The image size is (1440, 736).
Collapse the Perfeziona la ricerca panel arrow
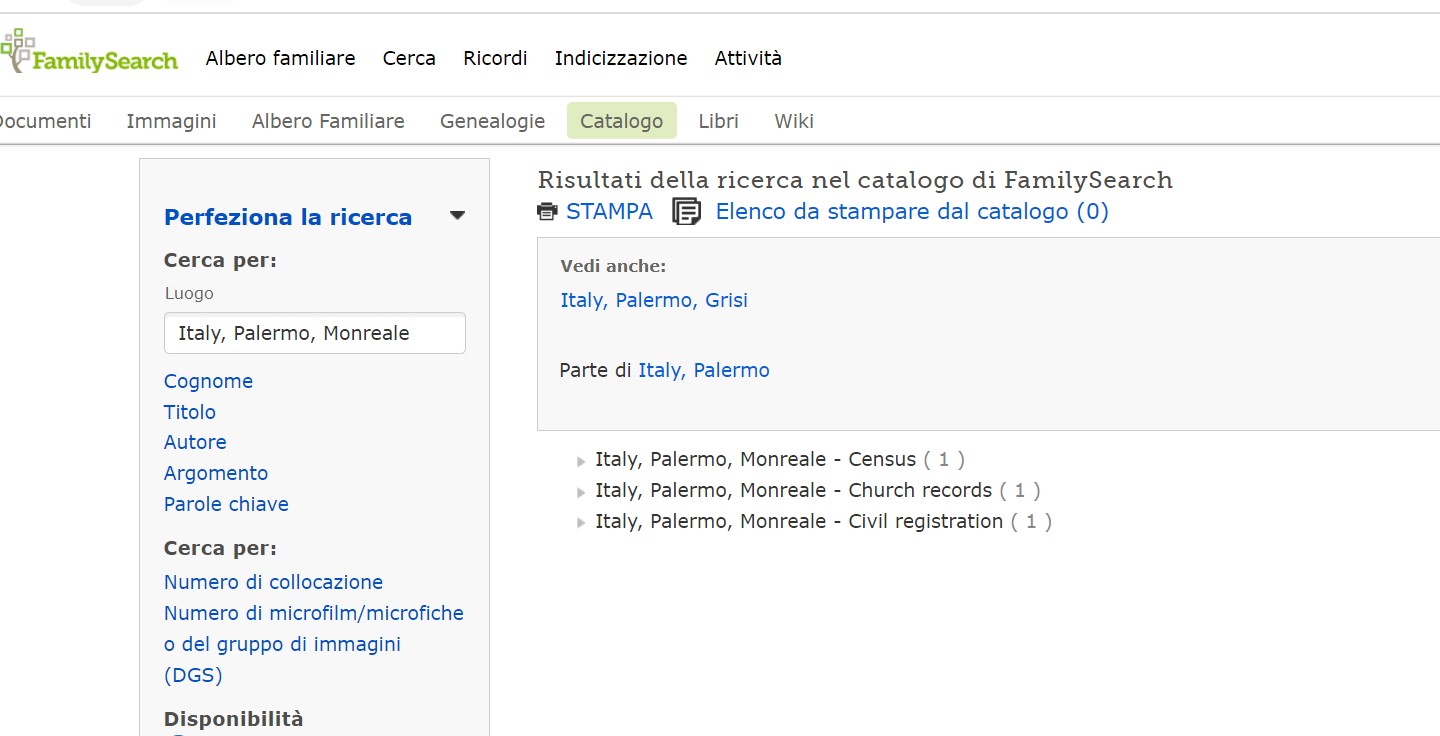click(457, 215)
